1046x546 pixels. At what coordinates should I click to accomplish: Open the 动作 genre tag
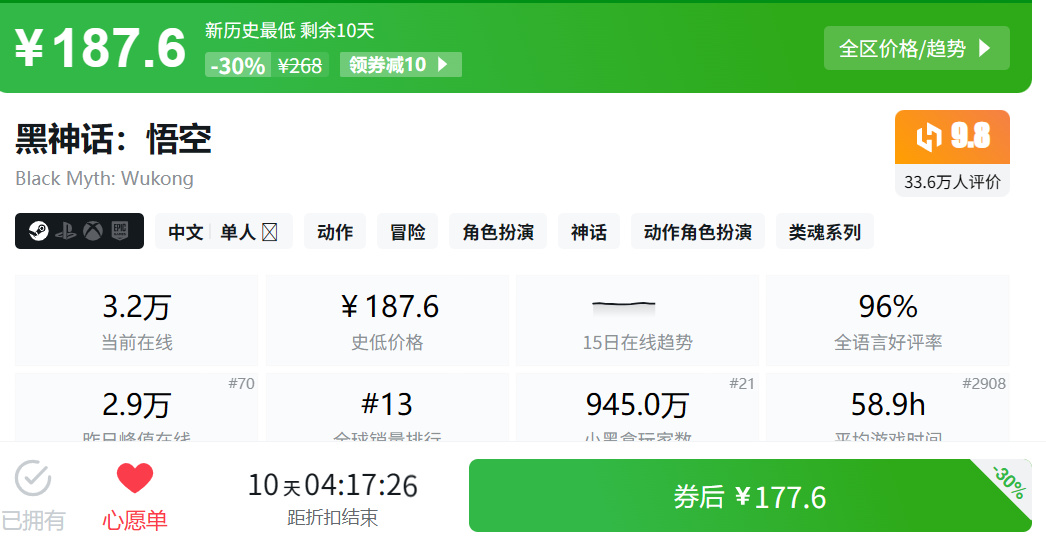coord(335,232)
